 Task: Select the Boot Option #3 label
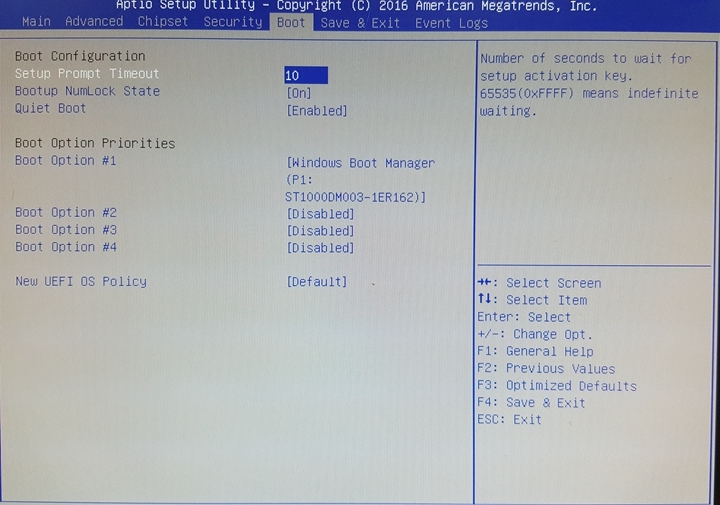(66, 230)
